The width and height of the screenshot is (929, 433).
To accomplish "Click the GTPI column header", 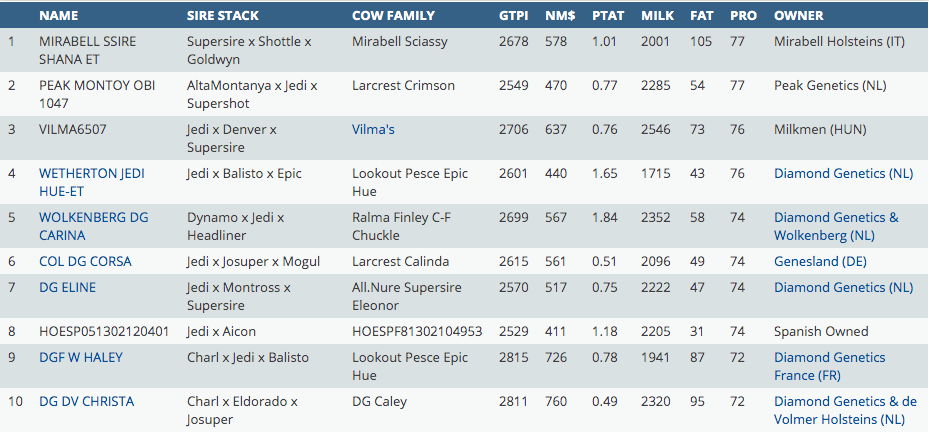I will [x=515, y=16].
